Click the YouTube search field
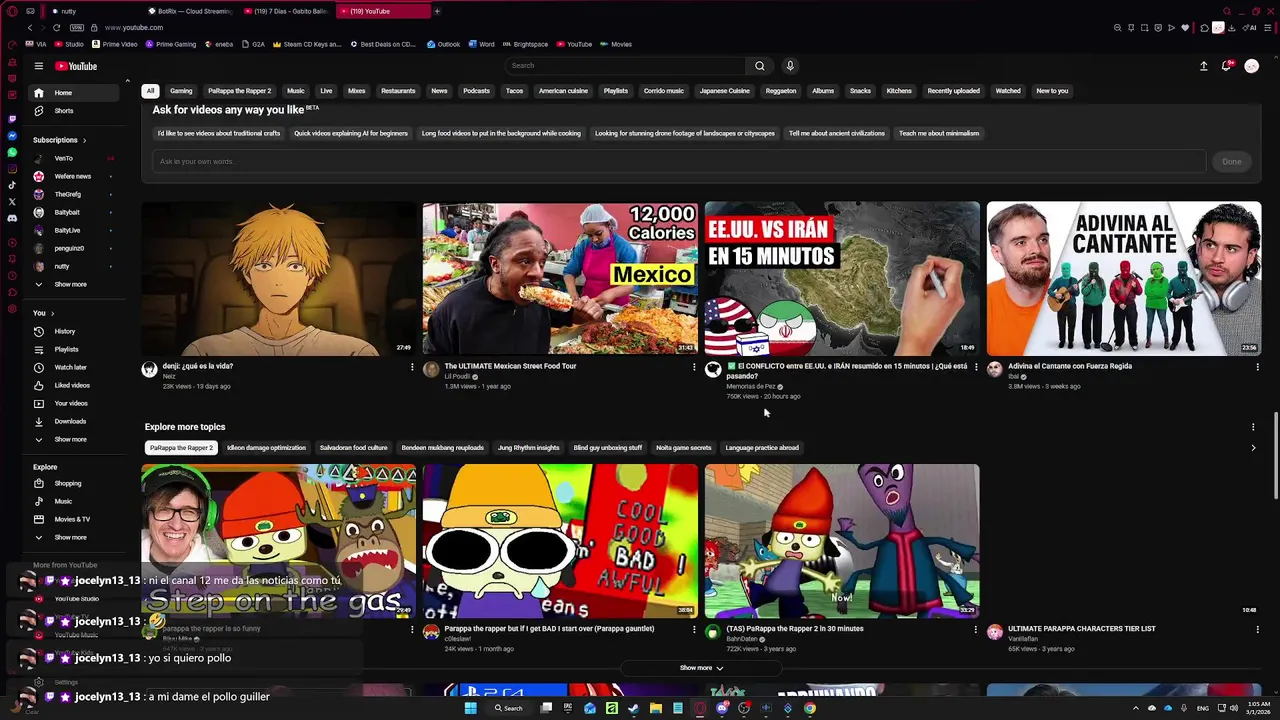Viewport: 1280px width, 720px height. click(x=625, y=66)
